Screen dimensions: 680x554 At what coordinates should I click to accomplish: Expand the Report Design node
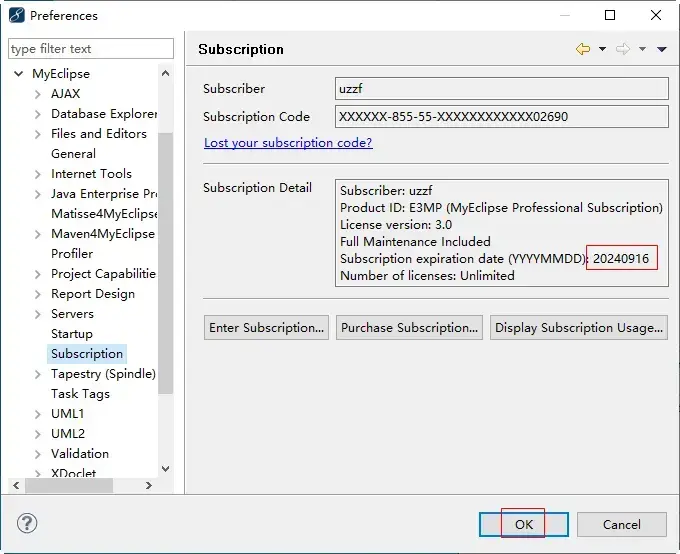point(38,294)
